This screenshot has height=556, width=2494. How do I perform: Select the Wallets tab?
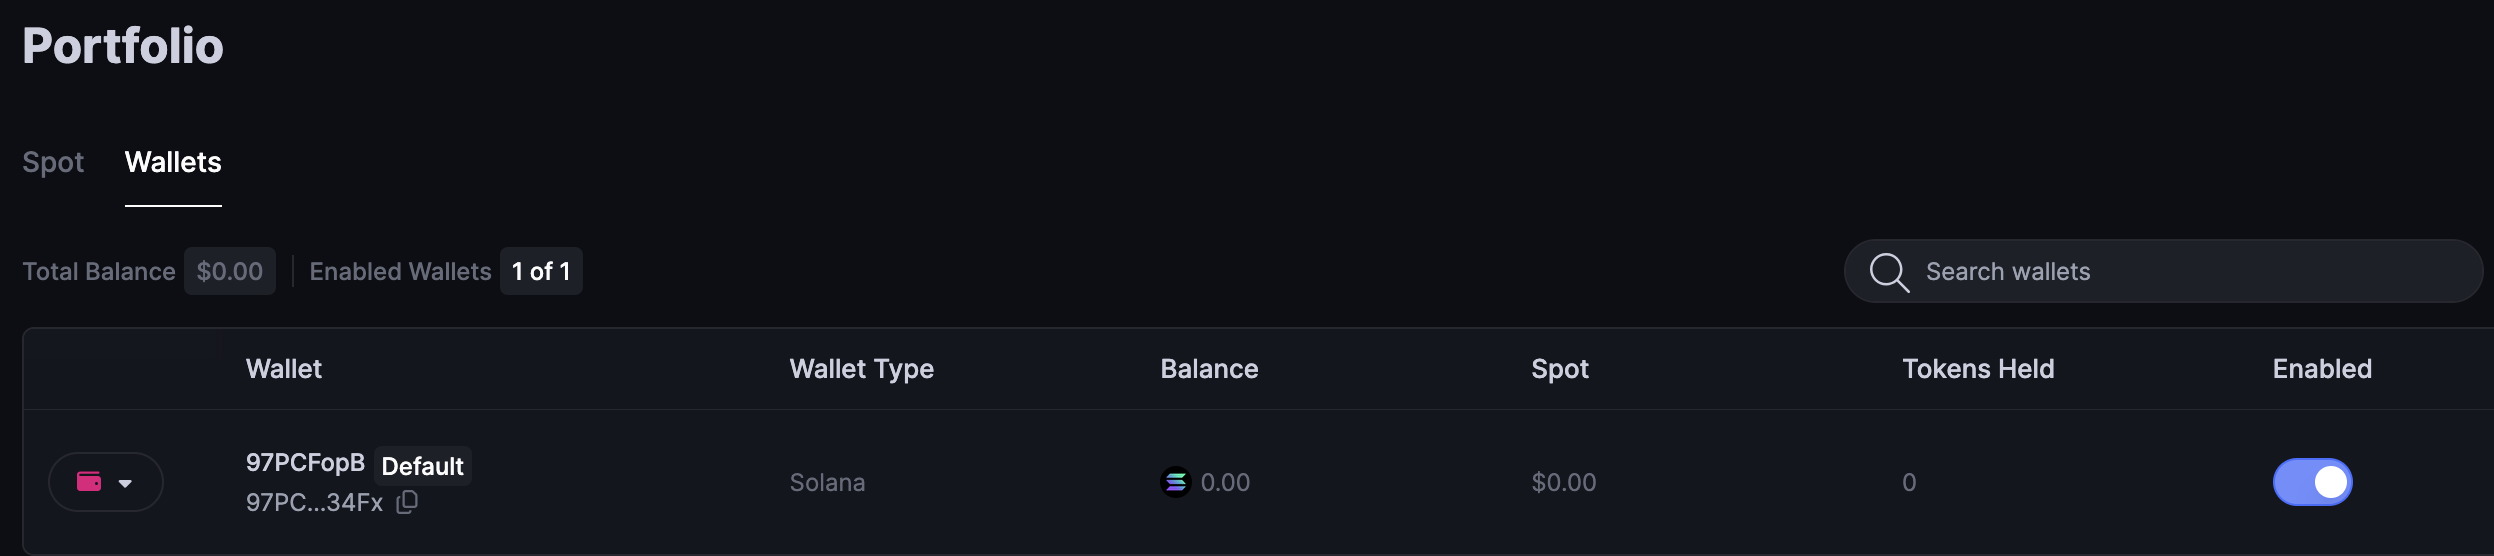pos(173,162)
